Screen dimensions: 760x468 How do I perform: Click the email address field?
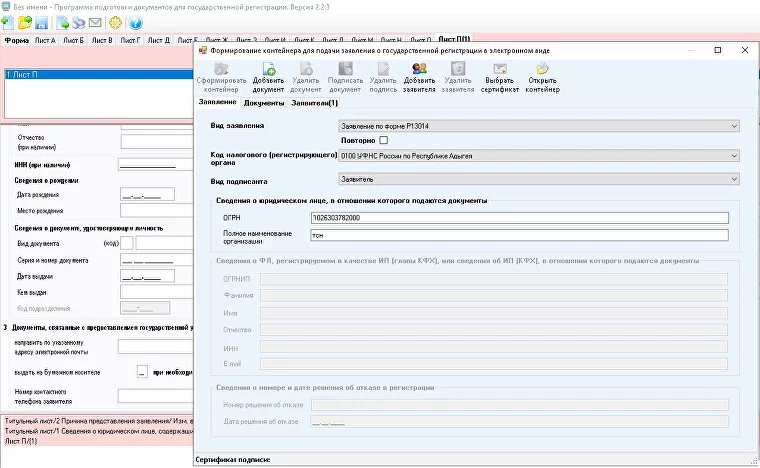pyautogui.click(x=156, y=347)
